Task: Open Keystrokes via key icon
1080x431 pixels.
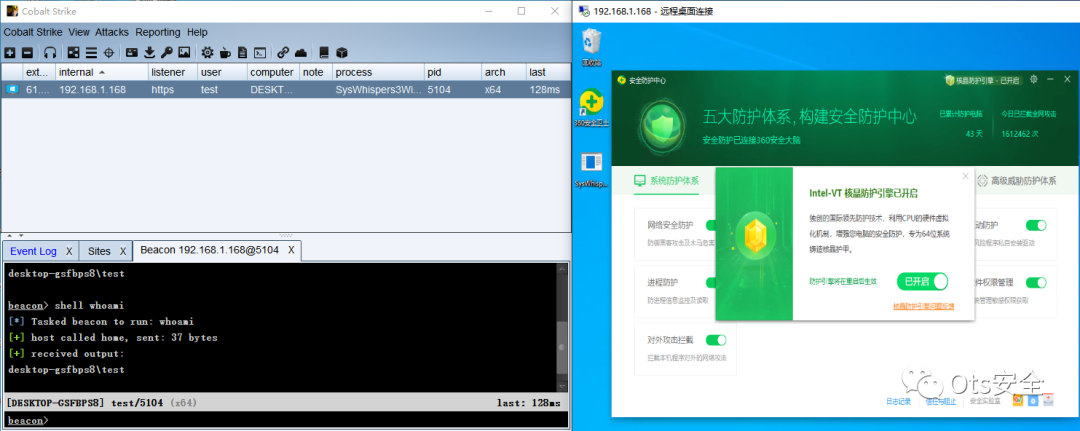Action: point(167,52)
